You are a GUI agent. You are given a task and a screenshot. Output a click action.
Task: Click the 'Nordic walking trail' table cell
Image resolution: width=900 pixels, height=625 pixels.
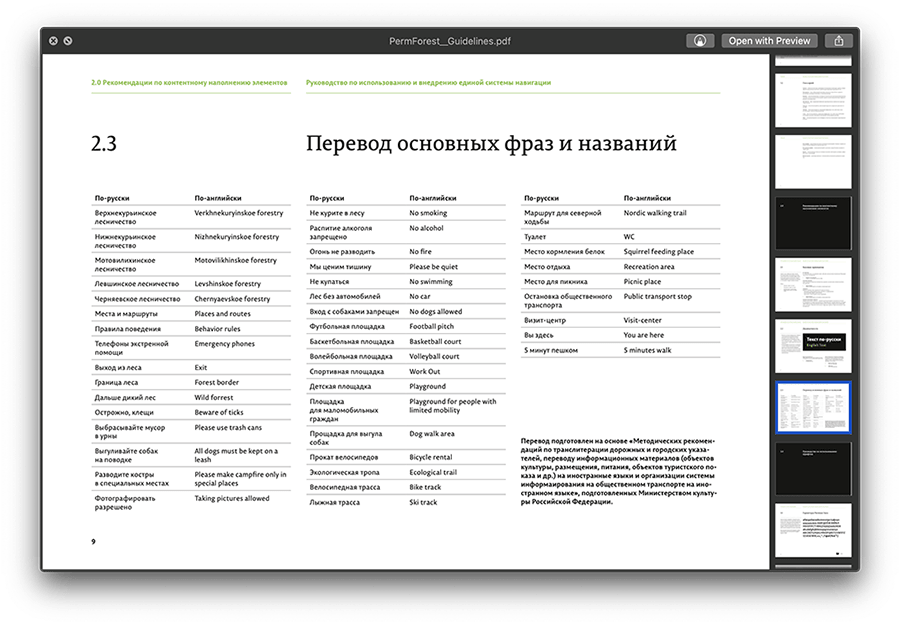655,213
